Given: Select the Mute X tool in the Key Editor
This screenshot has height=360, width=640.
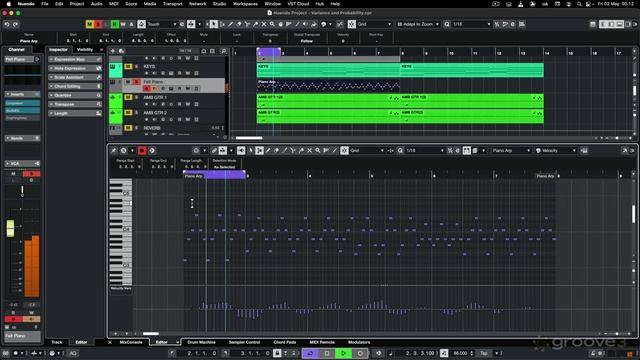Looking at the screenshot, I should (309, 151).
